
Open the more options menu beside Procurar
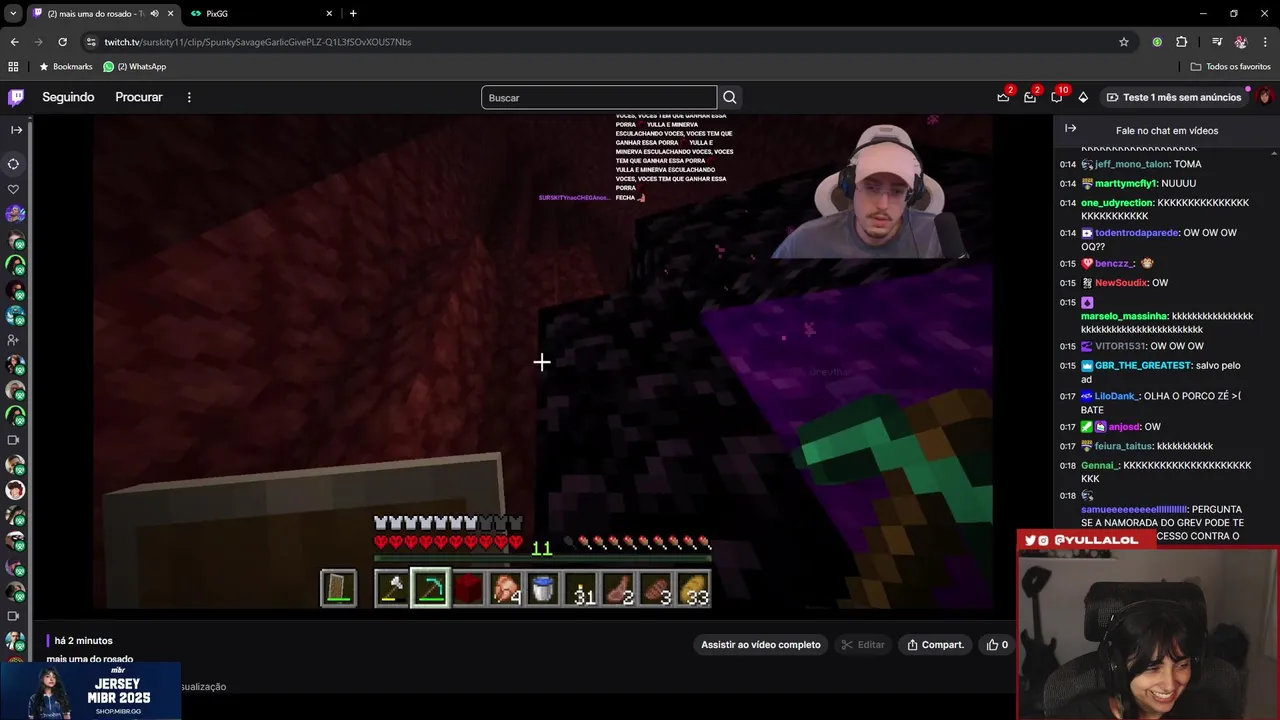coord(189,97)
